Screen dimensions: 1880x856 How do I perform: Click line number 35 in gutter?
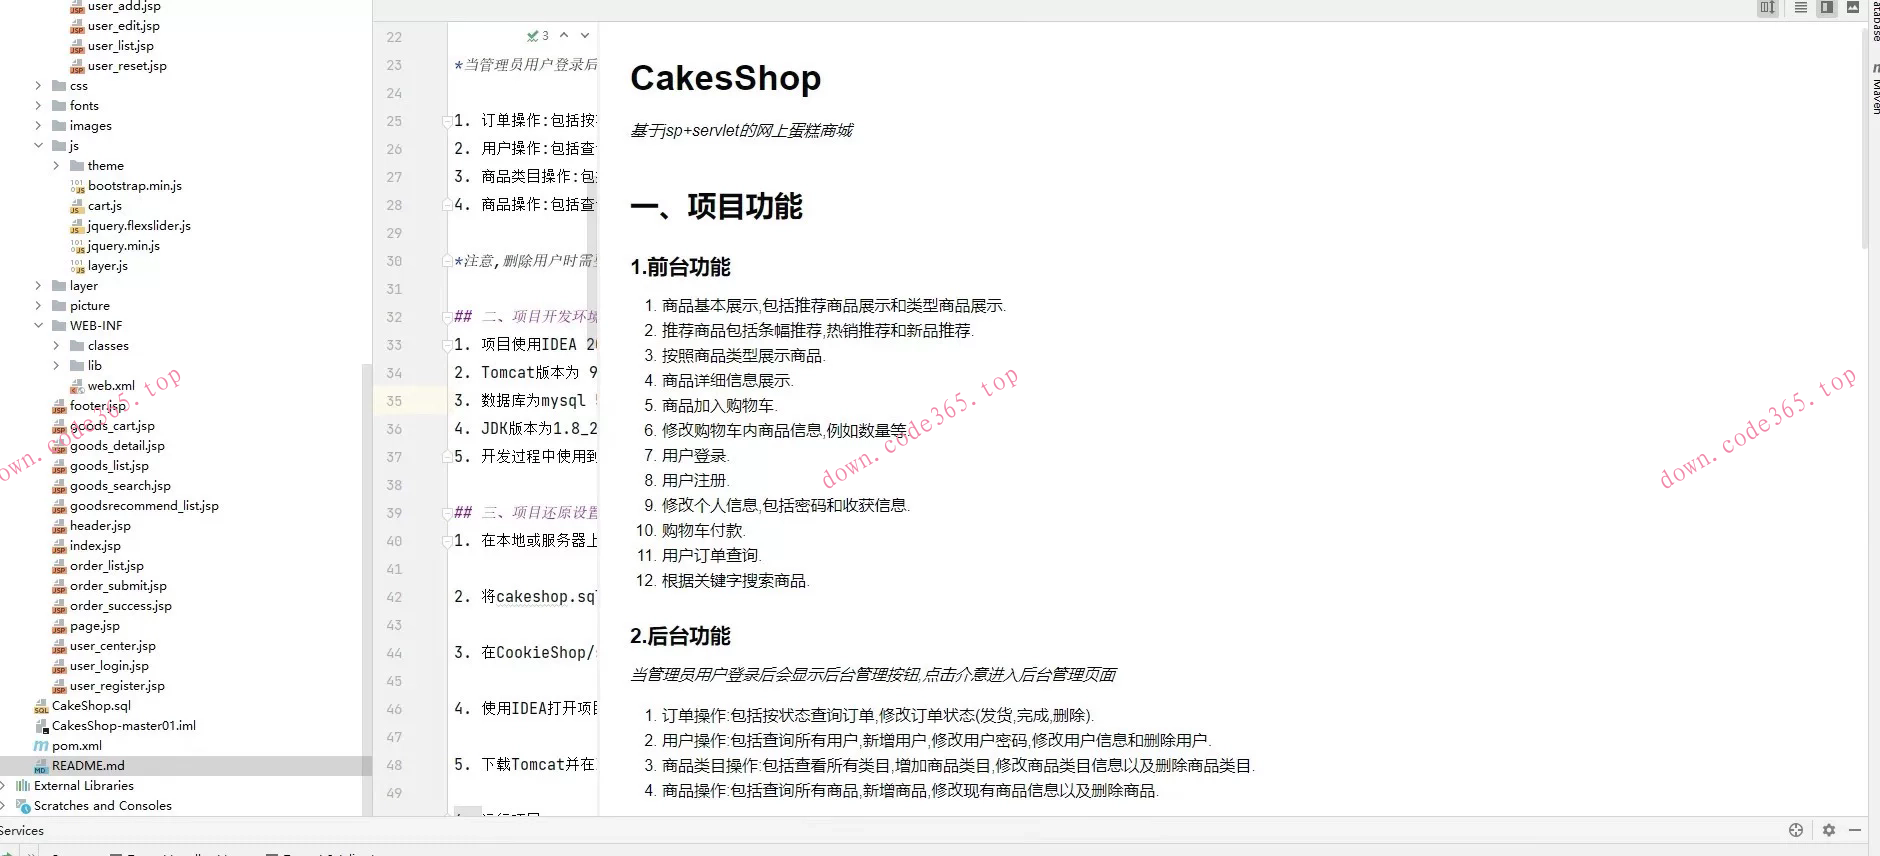394,401
